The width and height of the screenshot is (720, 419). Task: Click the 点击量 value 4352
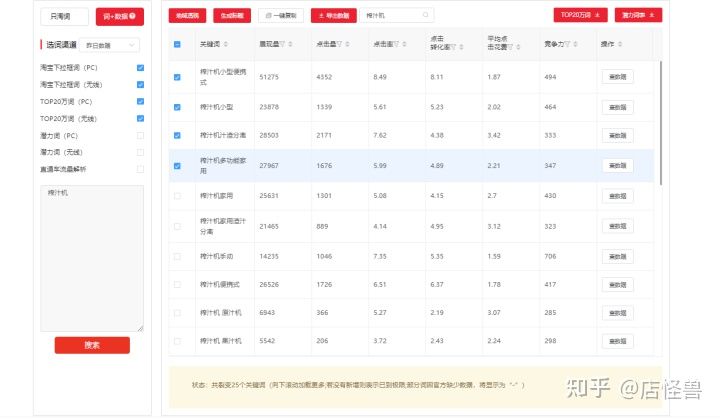324,77
